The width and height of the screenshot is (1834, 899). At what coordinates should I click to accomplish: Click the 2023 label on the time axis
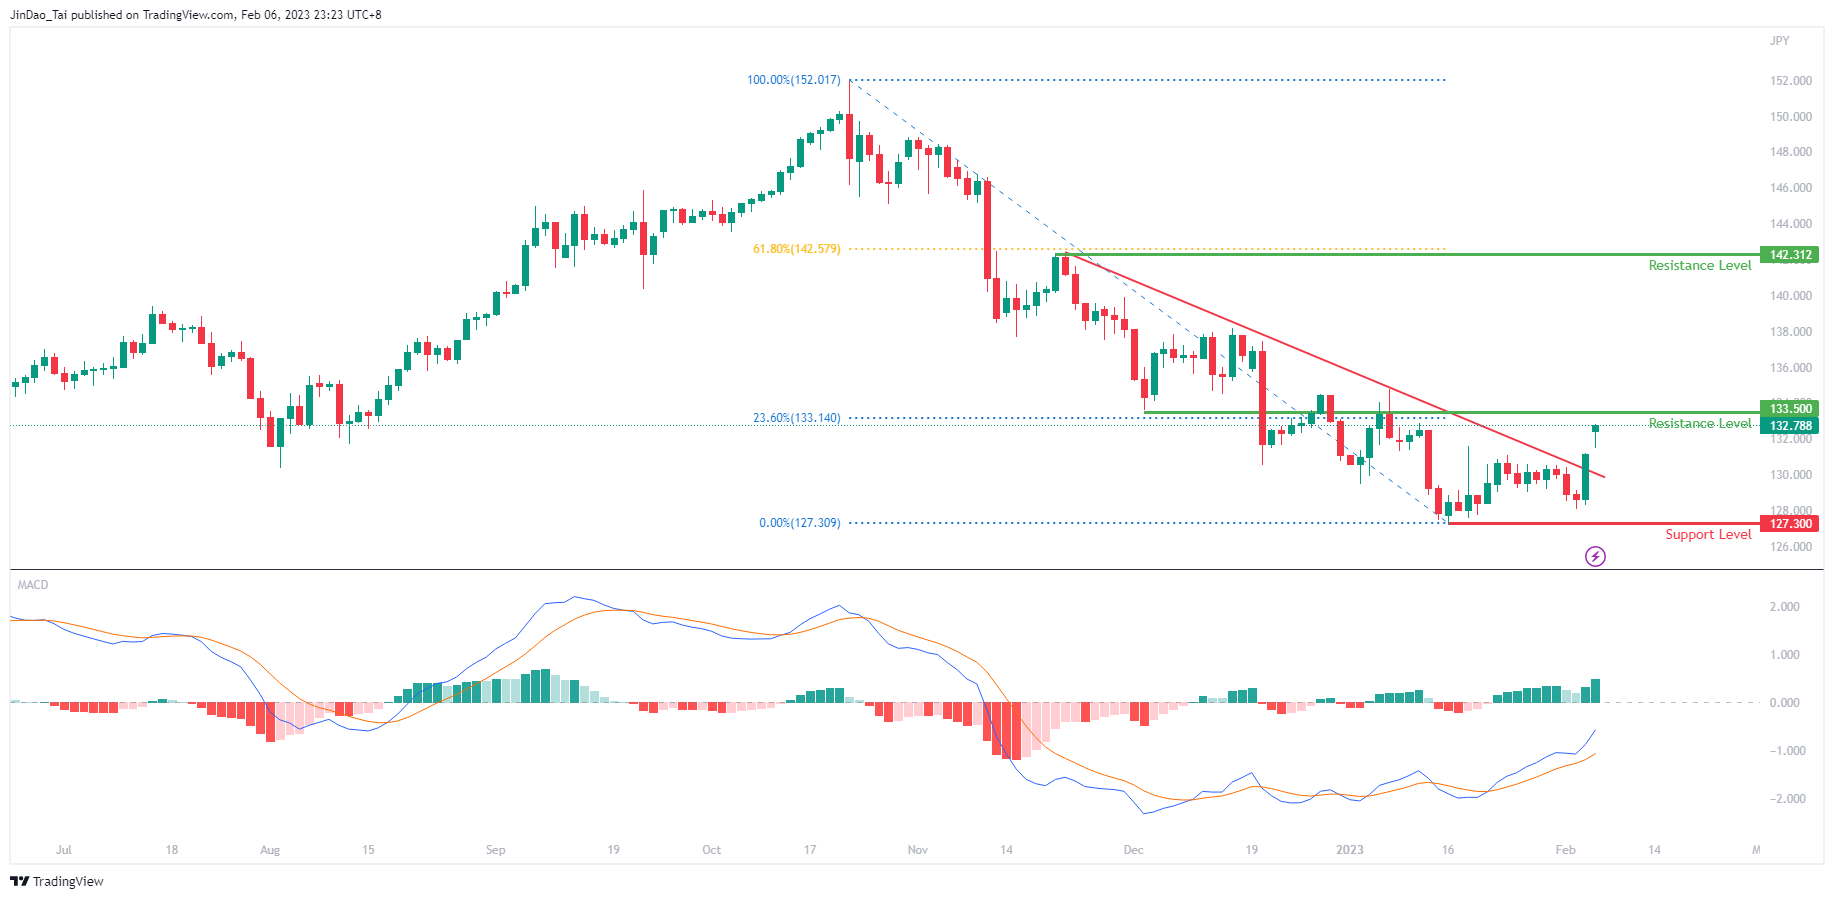click(1350, 850)
